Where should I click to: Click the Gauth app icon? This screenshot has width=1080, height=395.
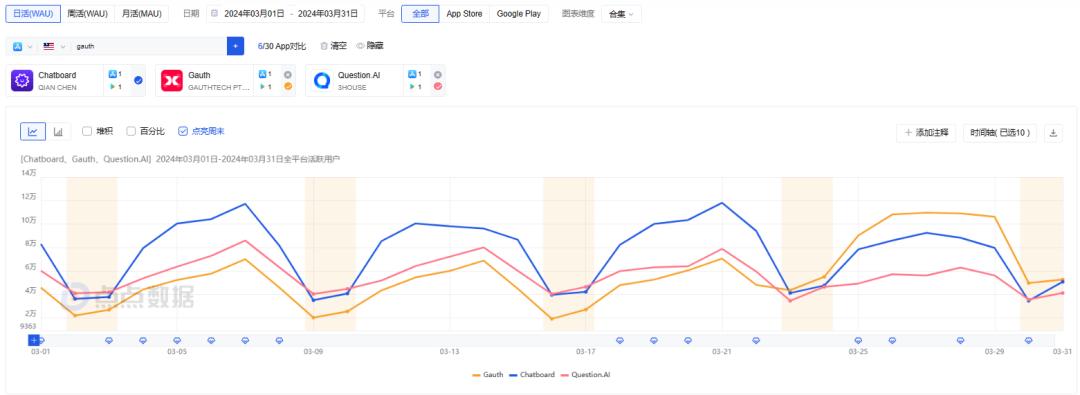click(x=172, y=81)
